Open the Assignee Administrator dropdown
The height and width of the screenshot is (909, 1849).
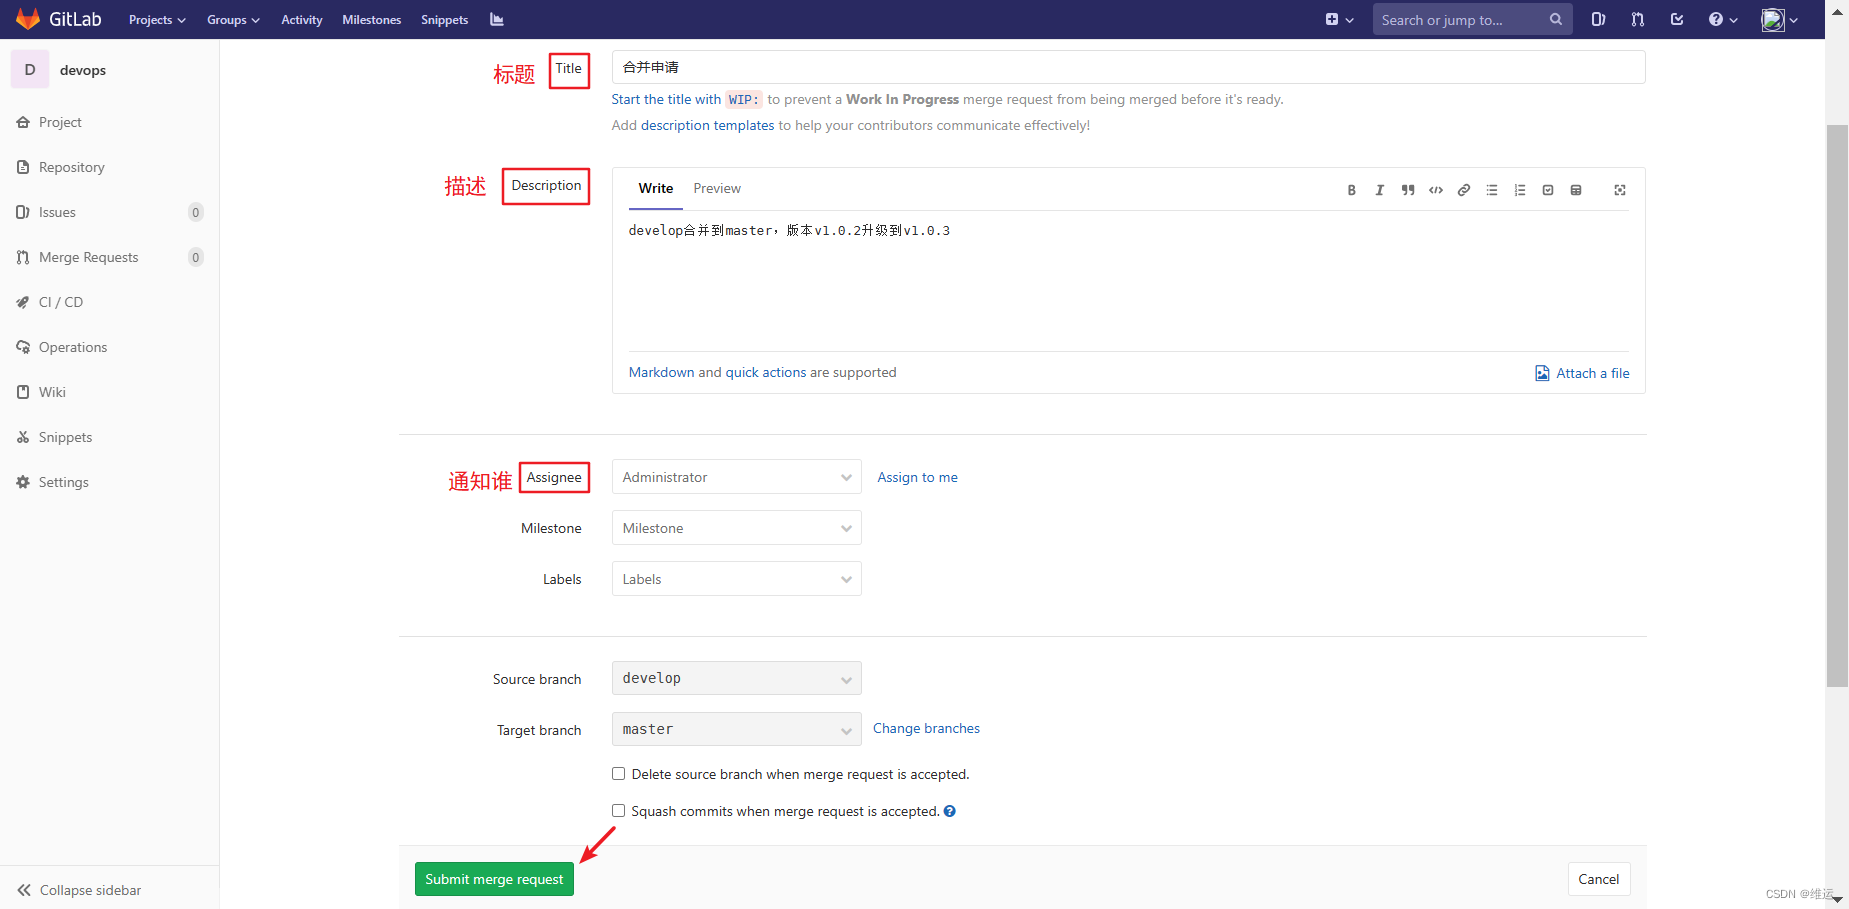(x=736, y=477)
